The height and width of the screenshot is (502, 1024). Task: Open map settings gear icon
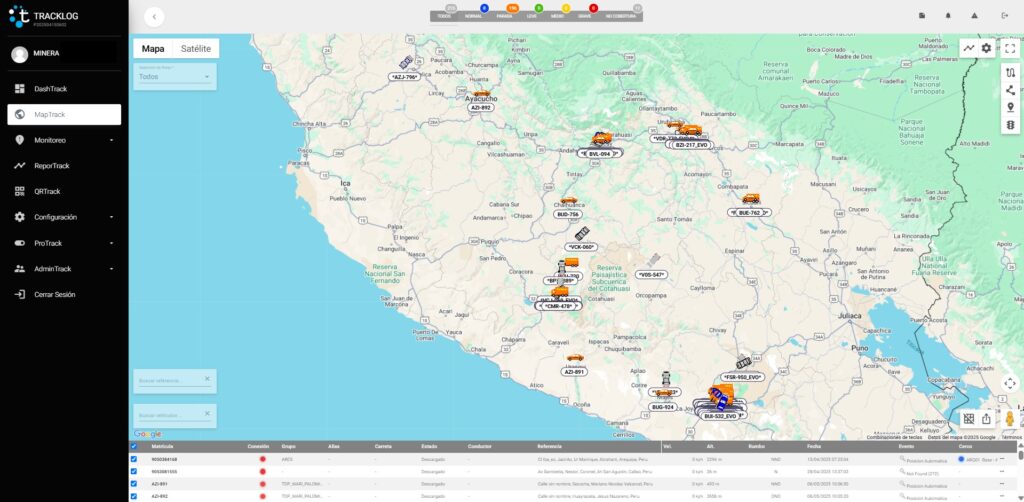[987, 48]
